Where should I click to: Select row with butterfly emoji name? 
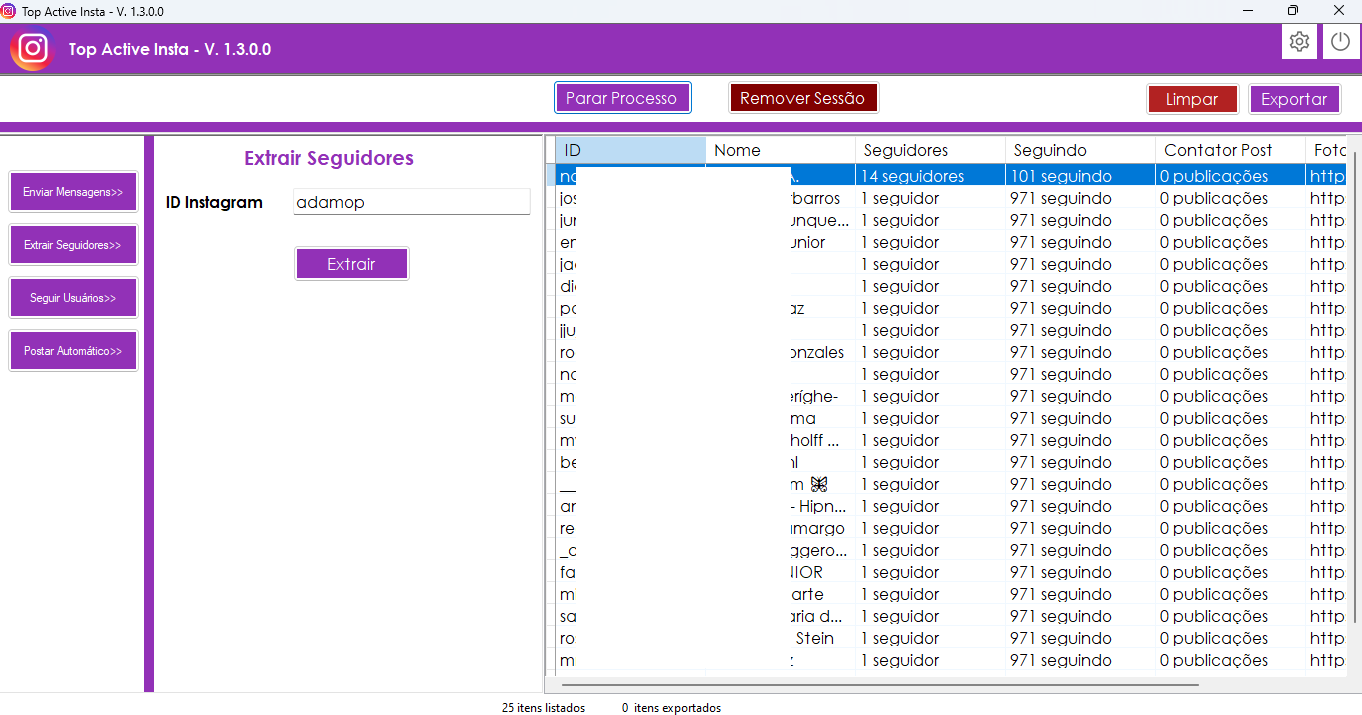(952, 484)
